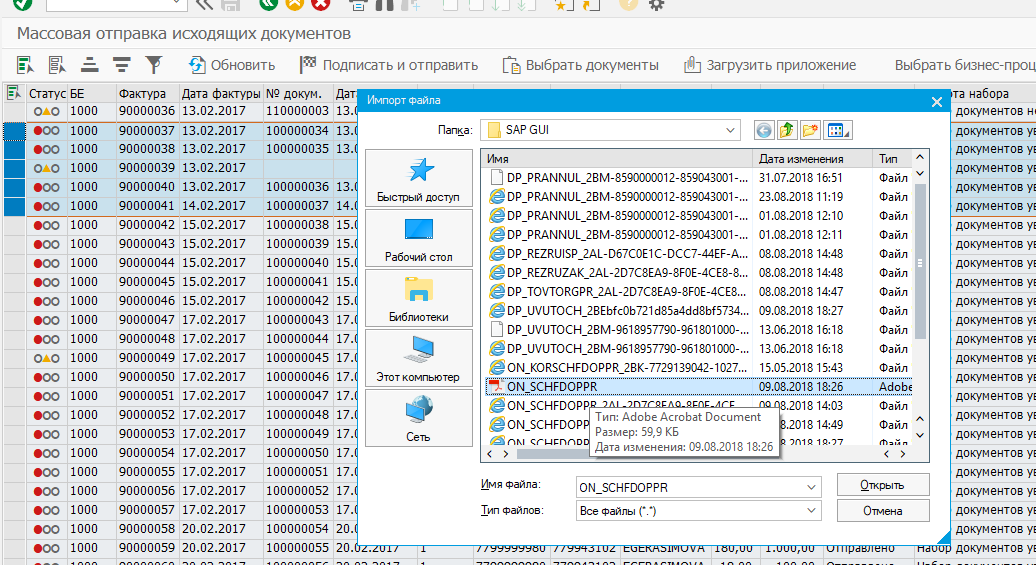
Task: Click Подписать и отправить in the toolbar
Action: (x=389, y=65)
